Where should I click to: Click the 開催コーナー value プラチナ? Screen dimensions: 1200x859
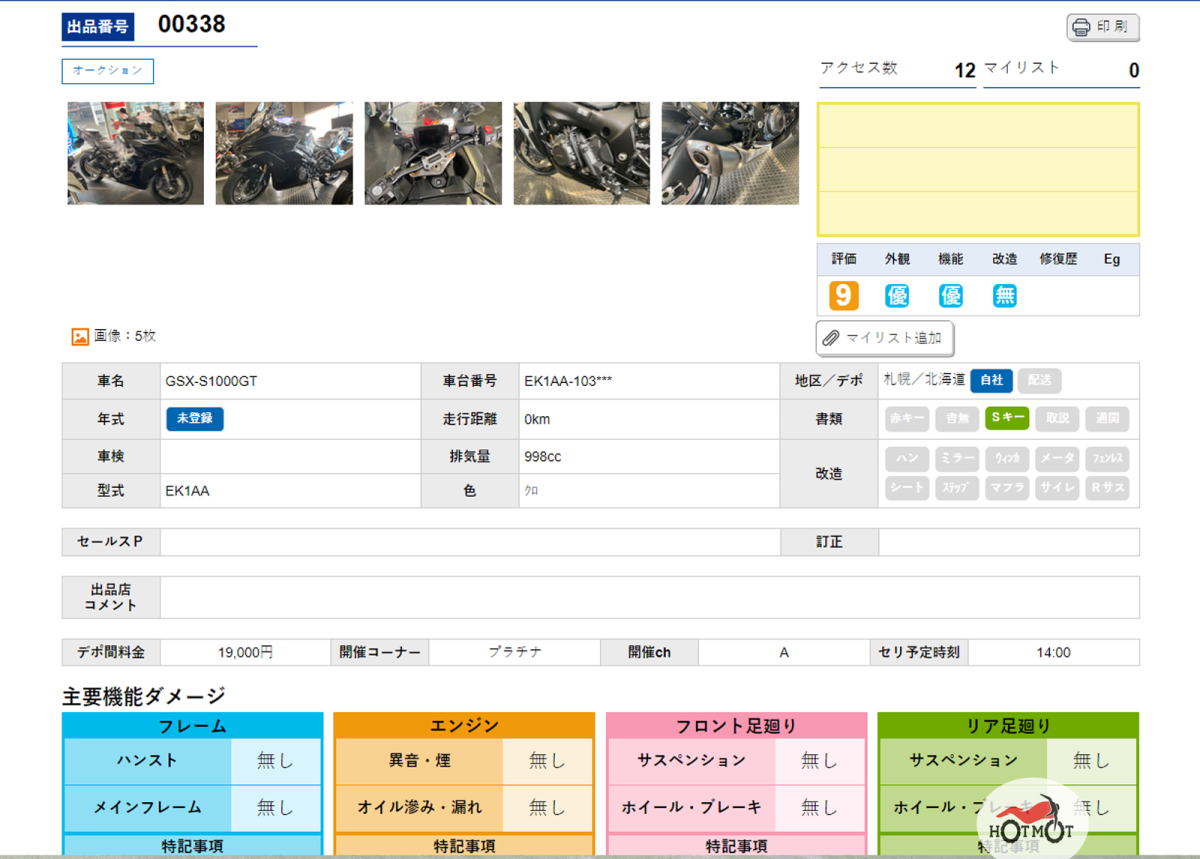[x=515, y=652]
